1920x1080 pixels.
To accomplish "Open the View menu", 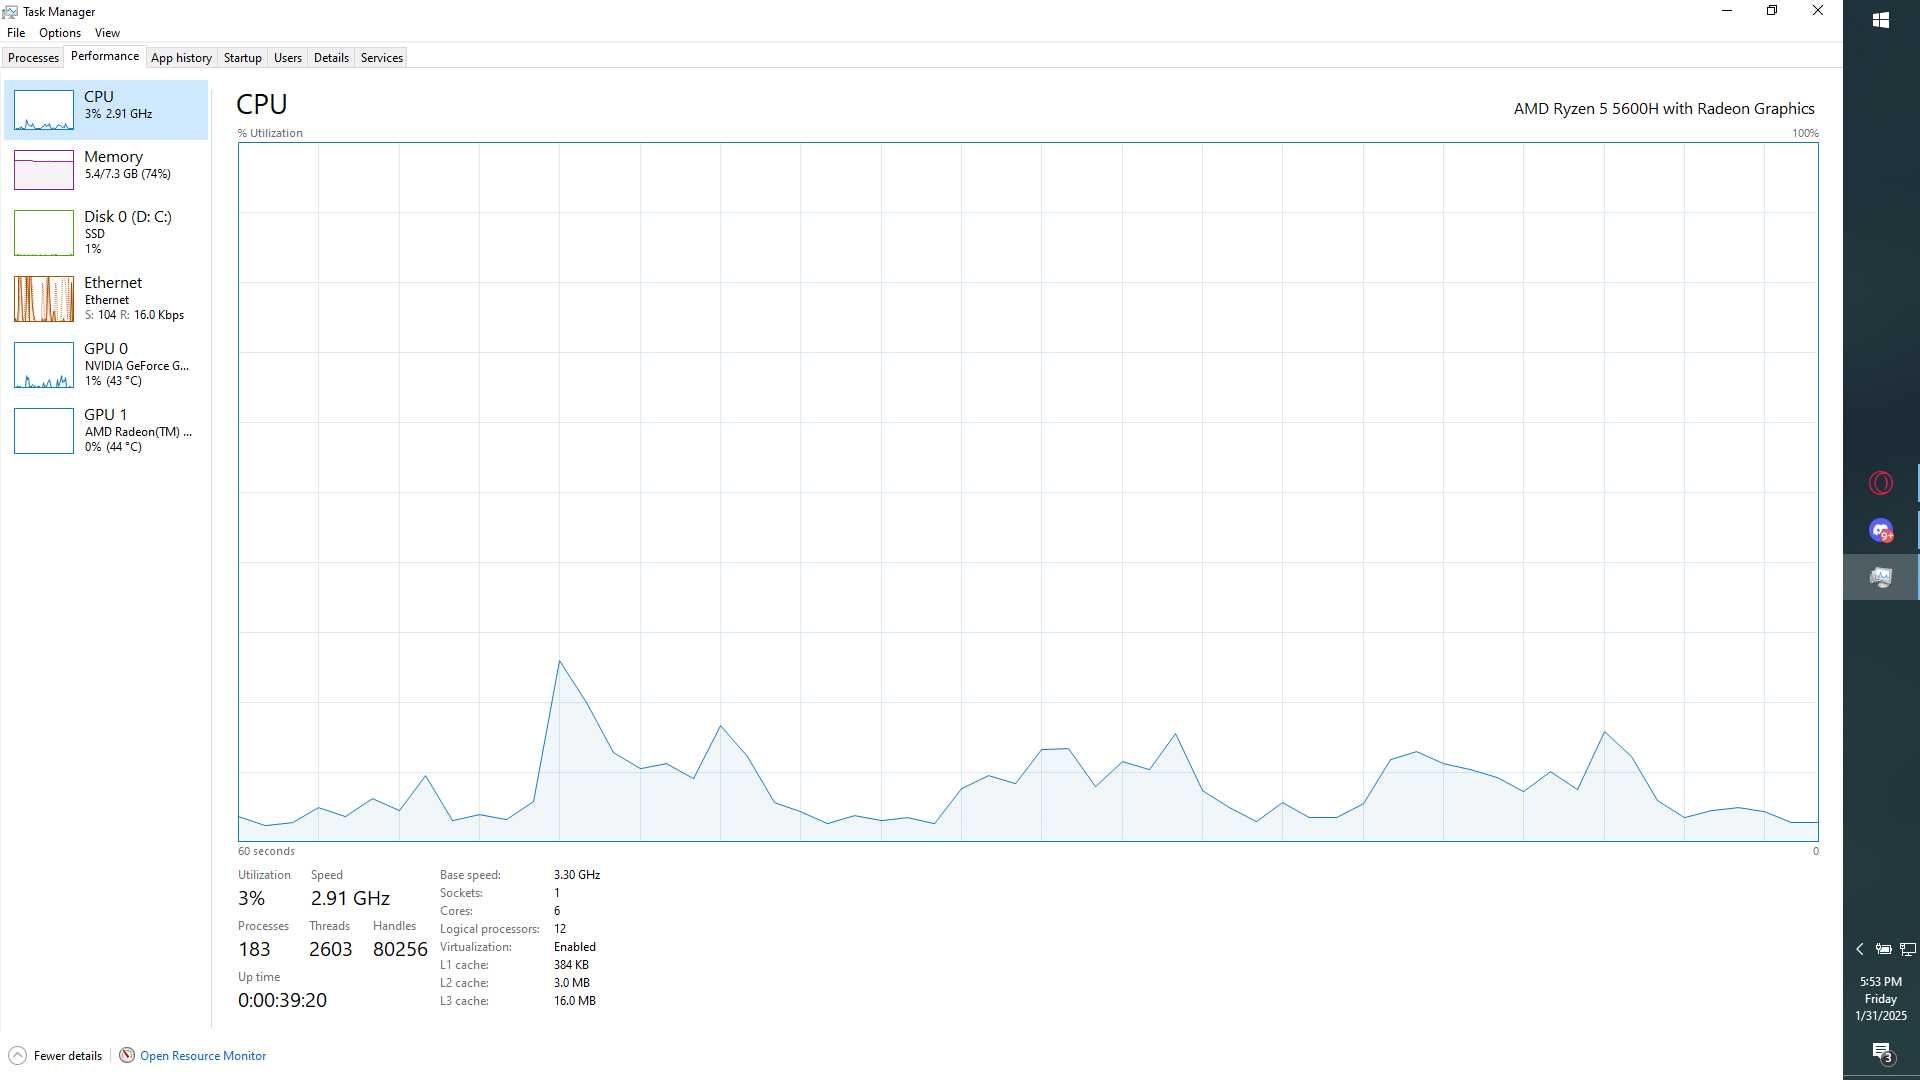I will click(107, 33).
